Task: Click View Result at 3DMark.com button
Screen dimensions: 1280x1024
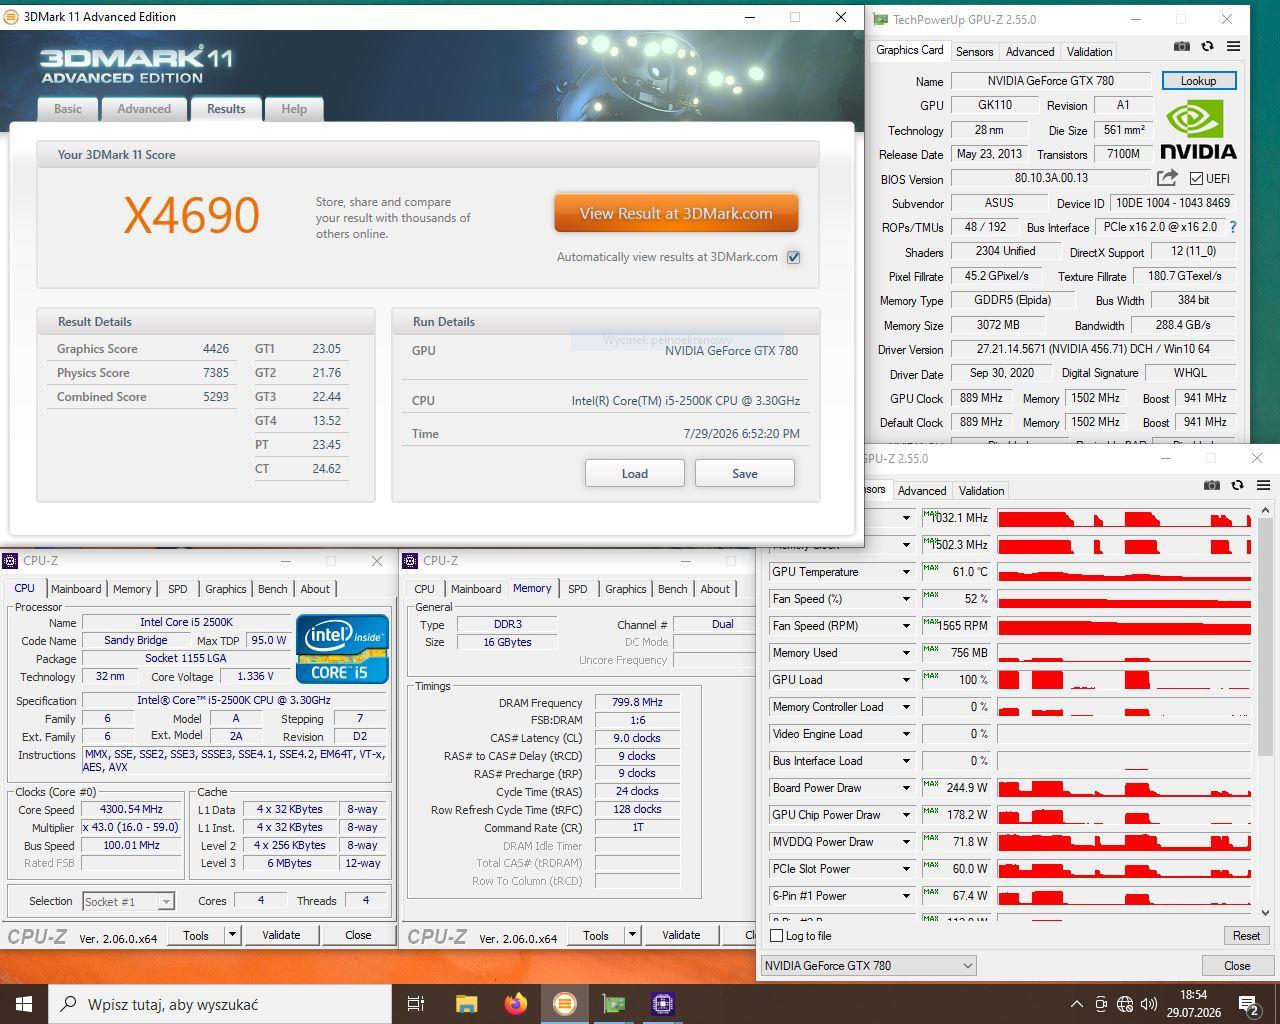Action: coord(676,213)
